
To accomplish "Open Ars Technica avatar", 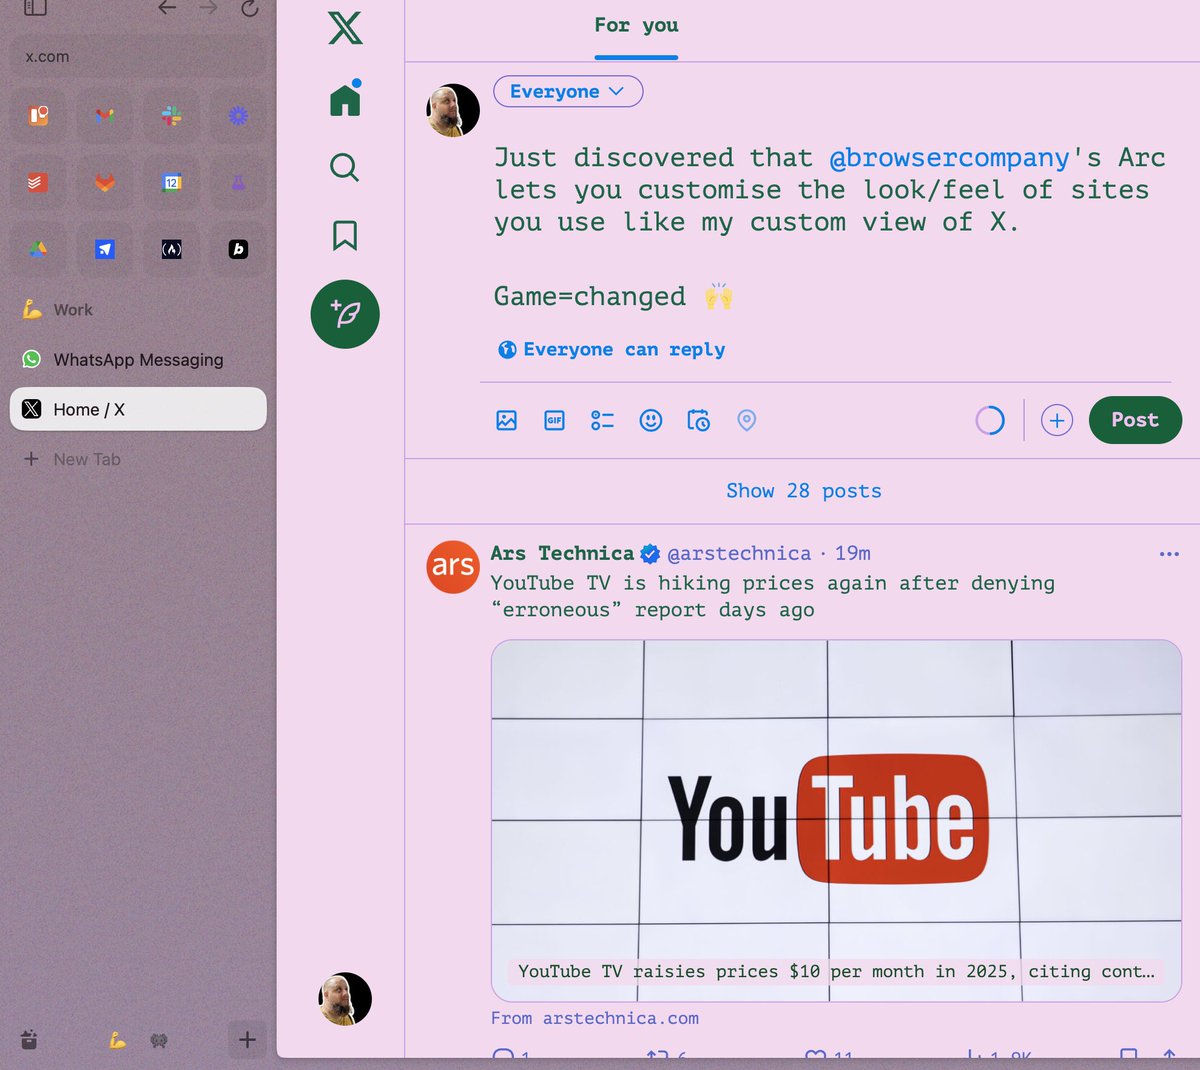I will (x=453, y=567).
